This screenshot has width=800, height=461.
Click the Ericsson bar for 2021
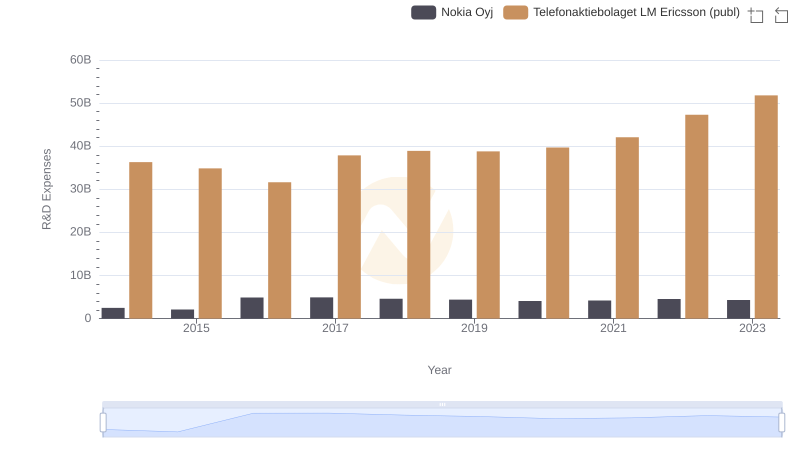click(x=627, y=228)
